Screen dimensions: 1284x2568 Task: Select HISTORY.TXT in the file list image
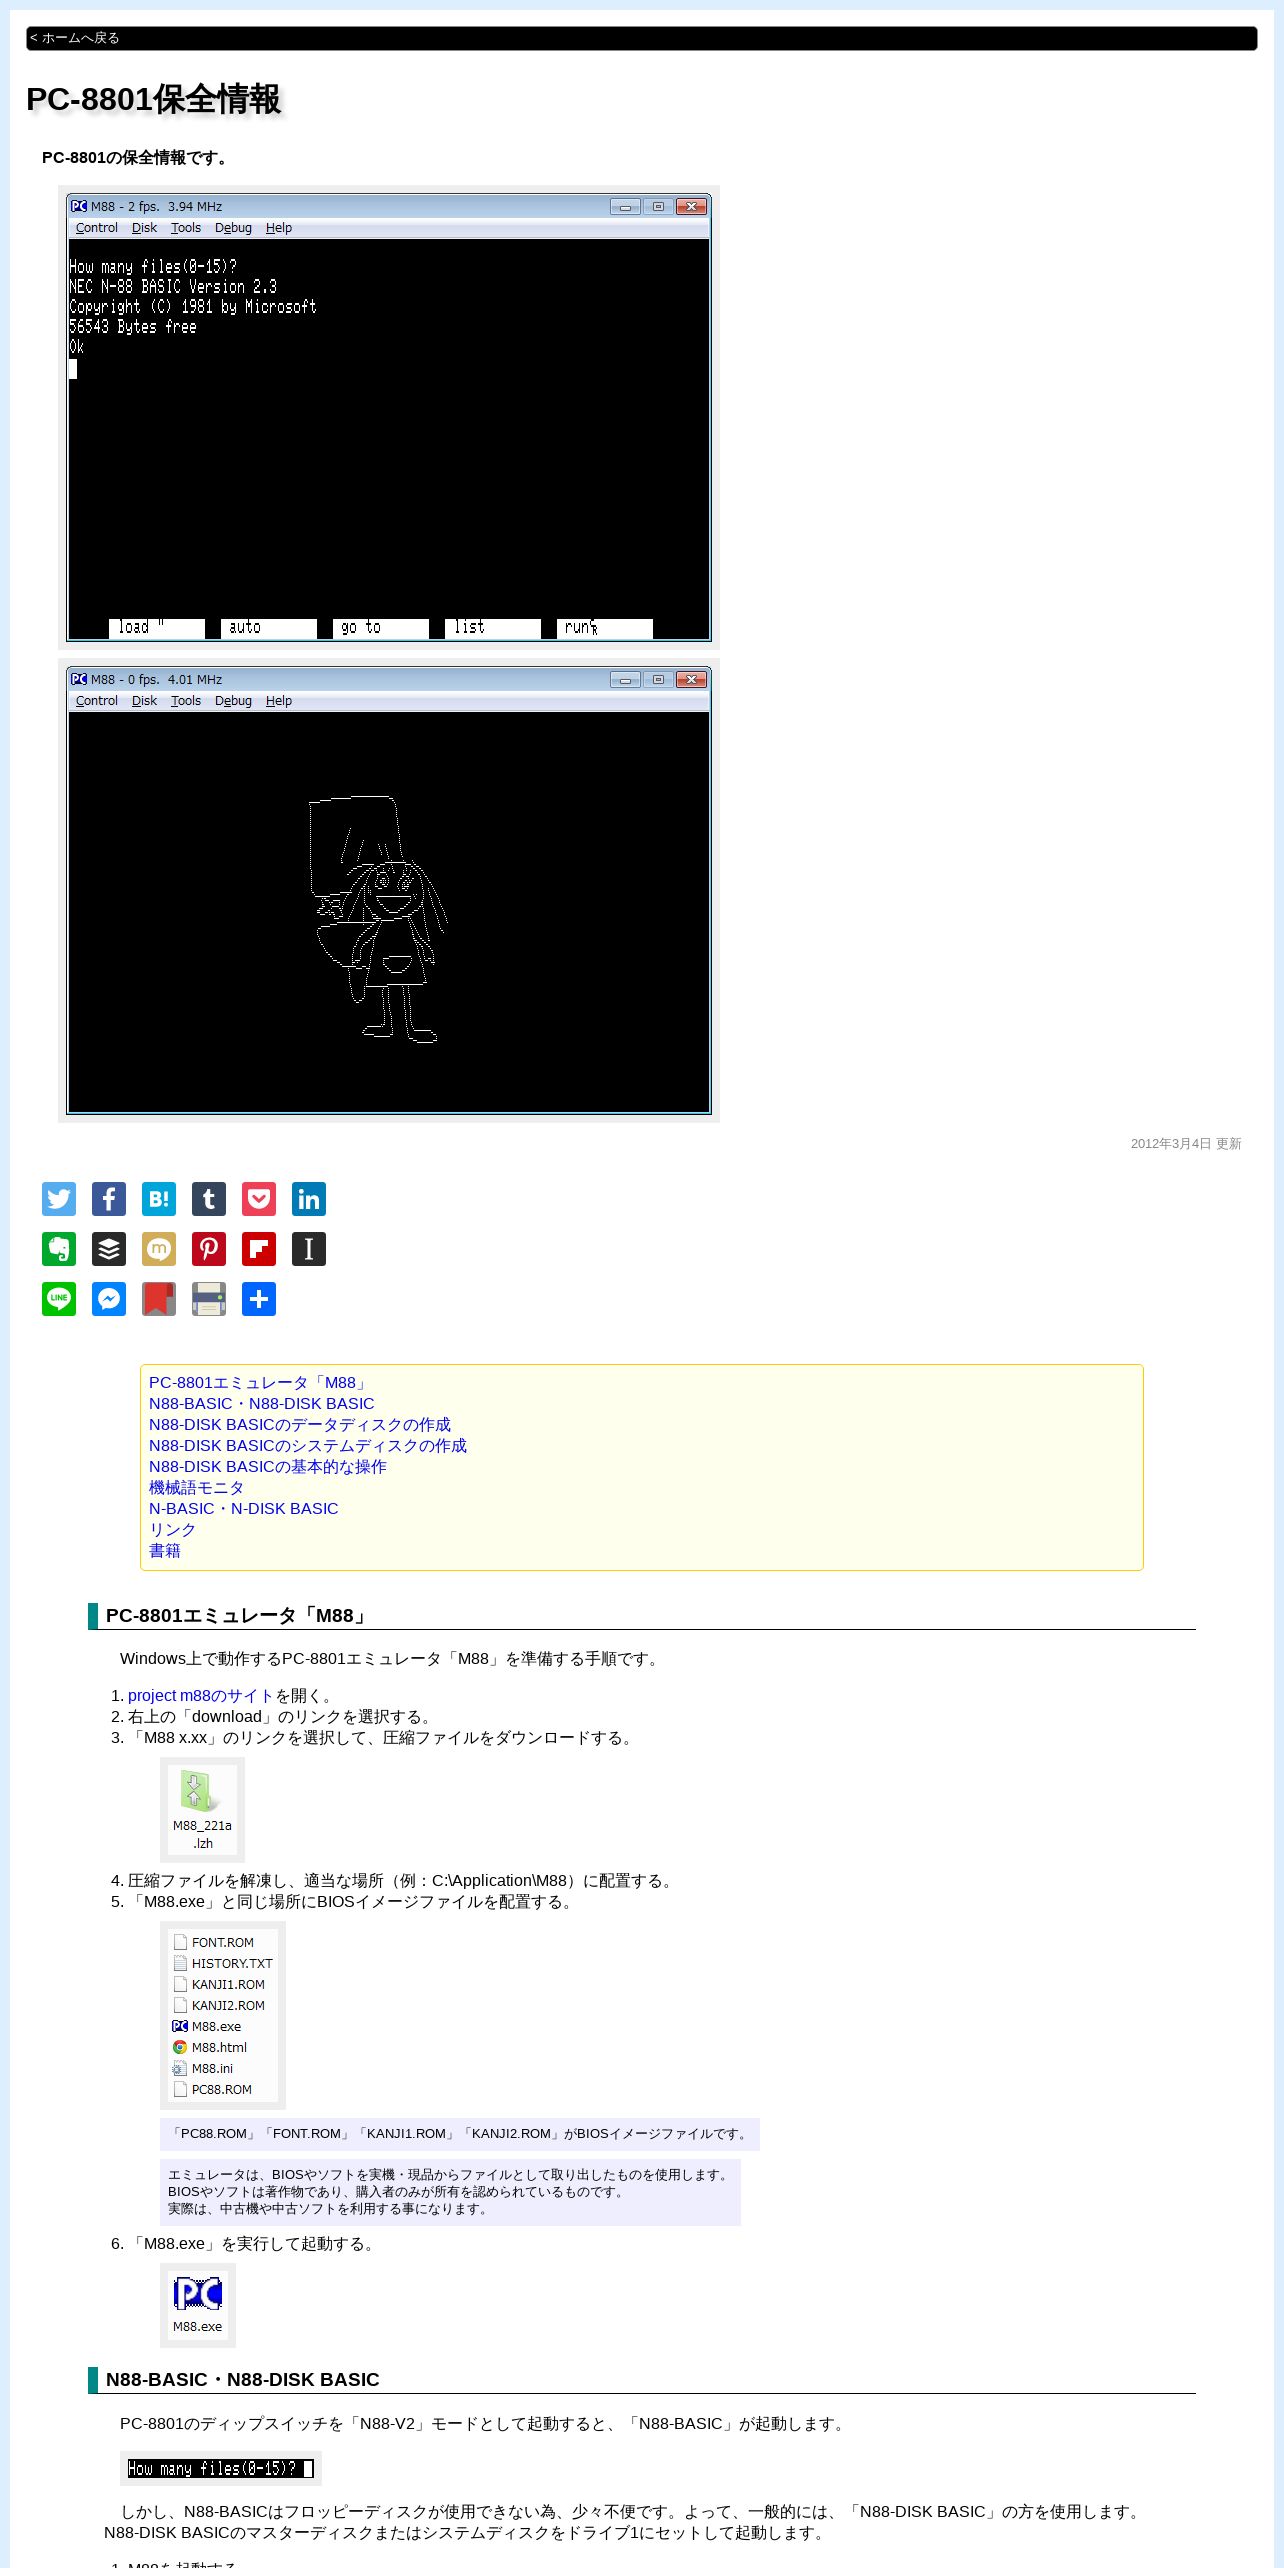[223, 1963]
